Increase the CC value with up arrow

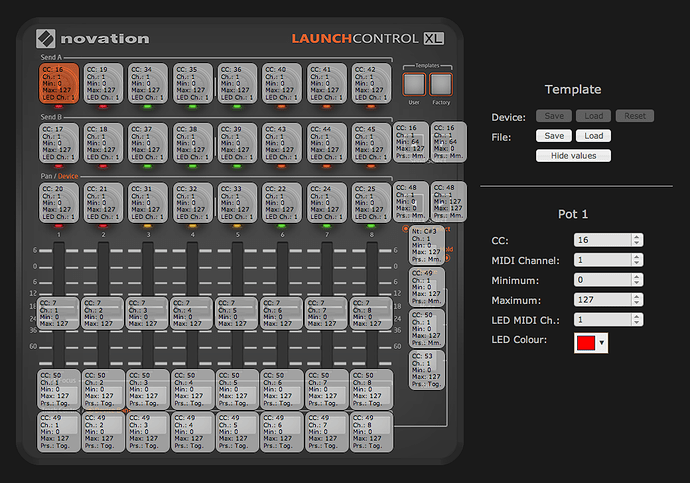click(637, 237)
